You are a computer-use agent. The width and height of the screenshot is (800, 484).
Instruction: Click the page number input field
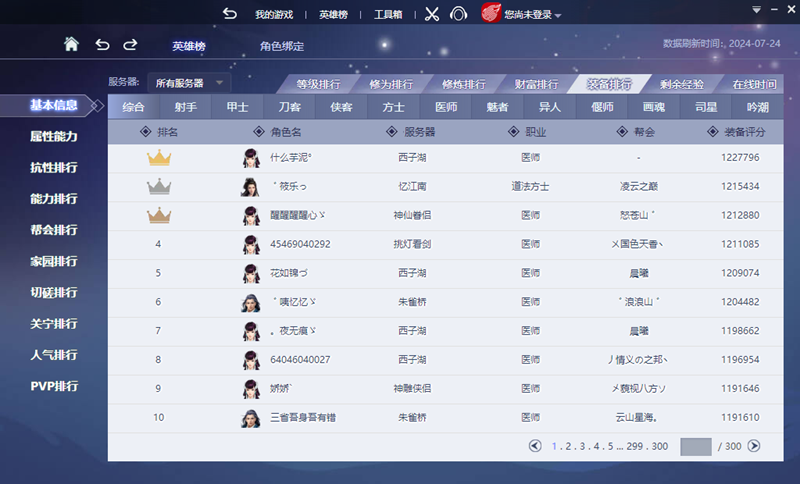tap(695, 446)
